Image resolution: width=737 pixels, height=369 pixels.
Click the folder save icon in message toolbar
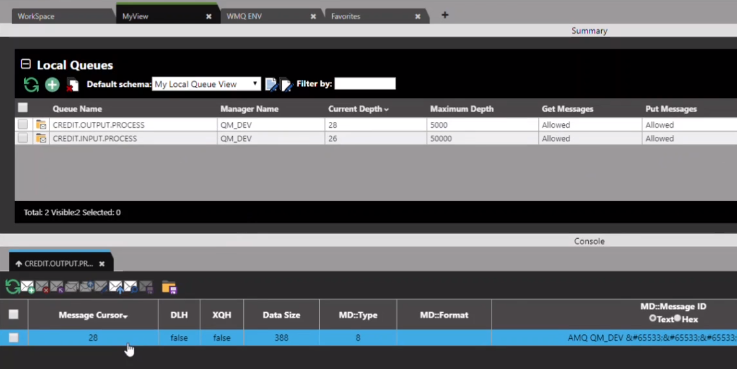point(169,287)
